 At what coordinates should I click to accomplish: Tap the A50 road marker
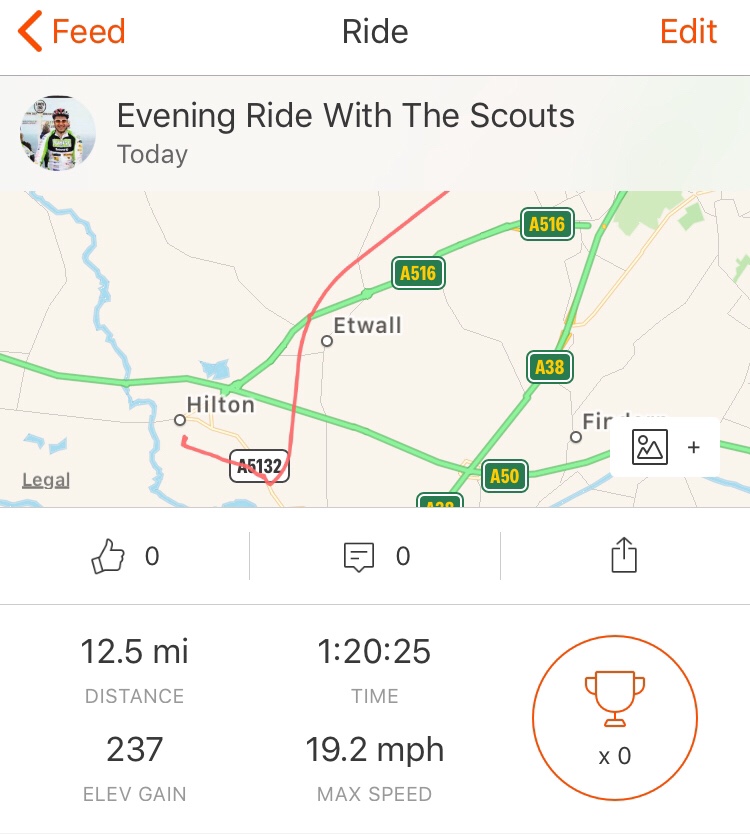504,476
